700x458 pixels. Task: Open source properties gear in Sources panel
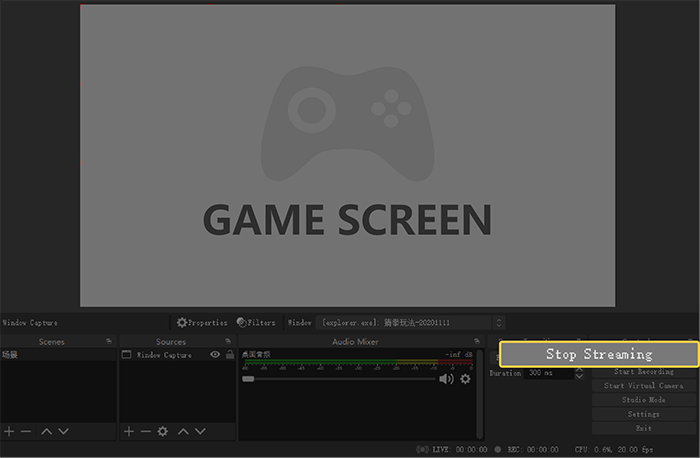[163, 431]
